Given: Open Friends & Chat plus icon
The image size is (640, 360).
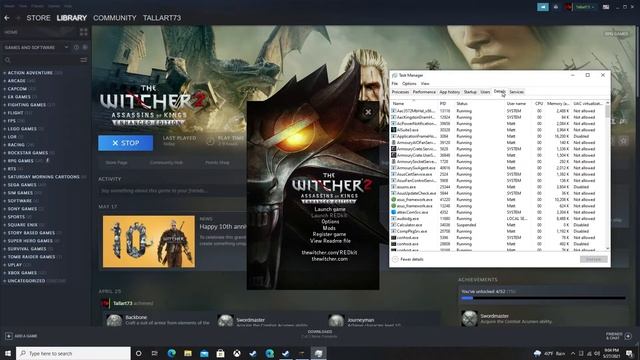Looking at the screenshot, I should [628, 336].
